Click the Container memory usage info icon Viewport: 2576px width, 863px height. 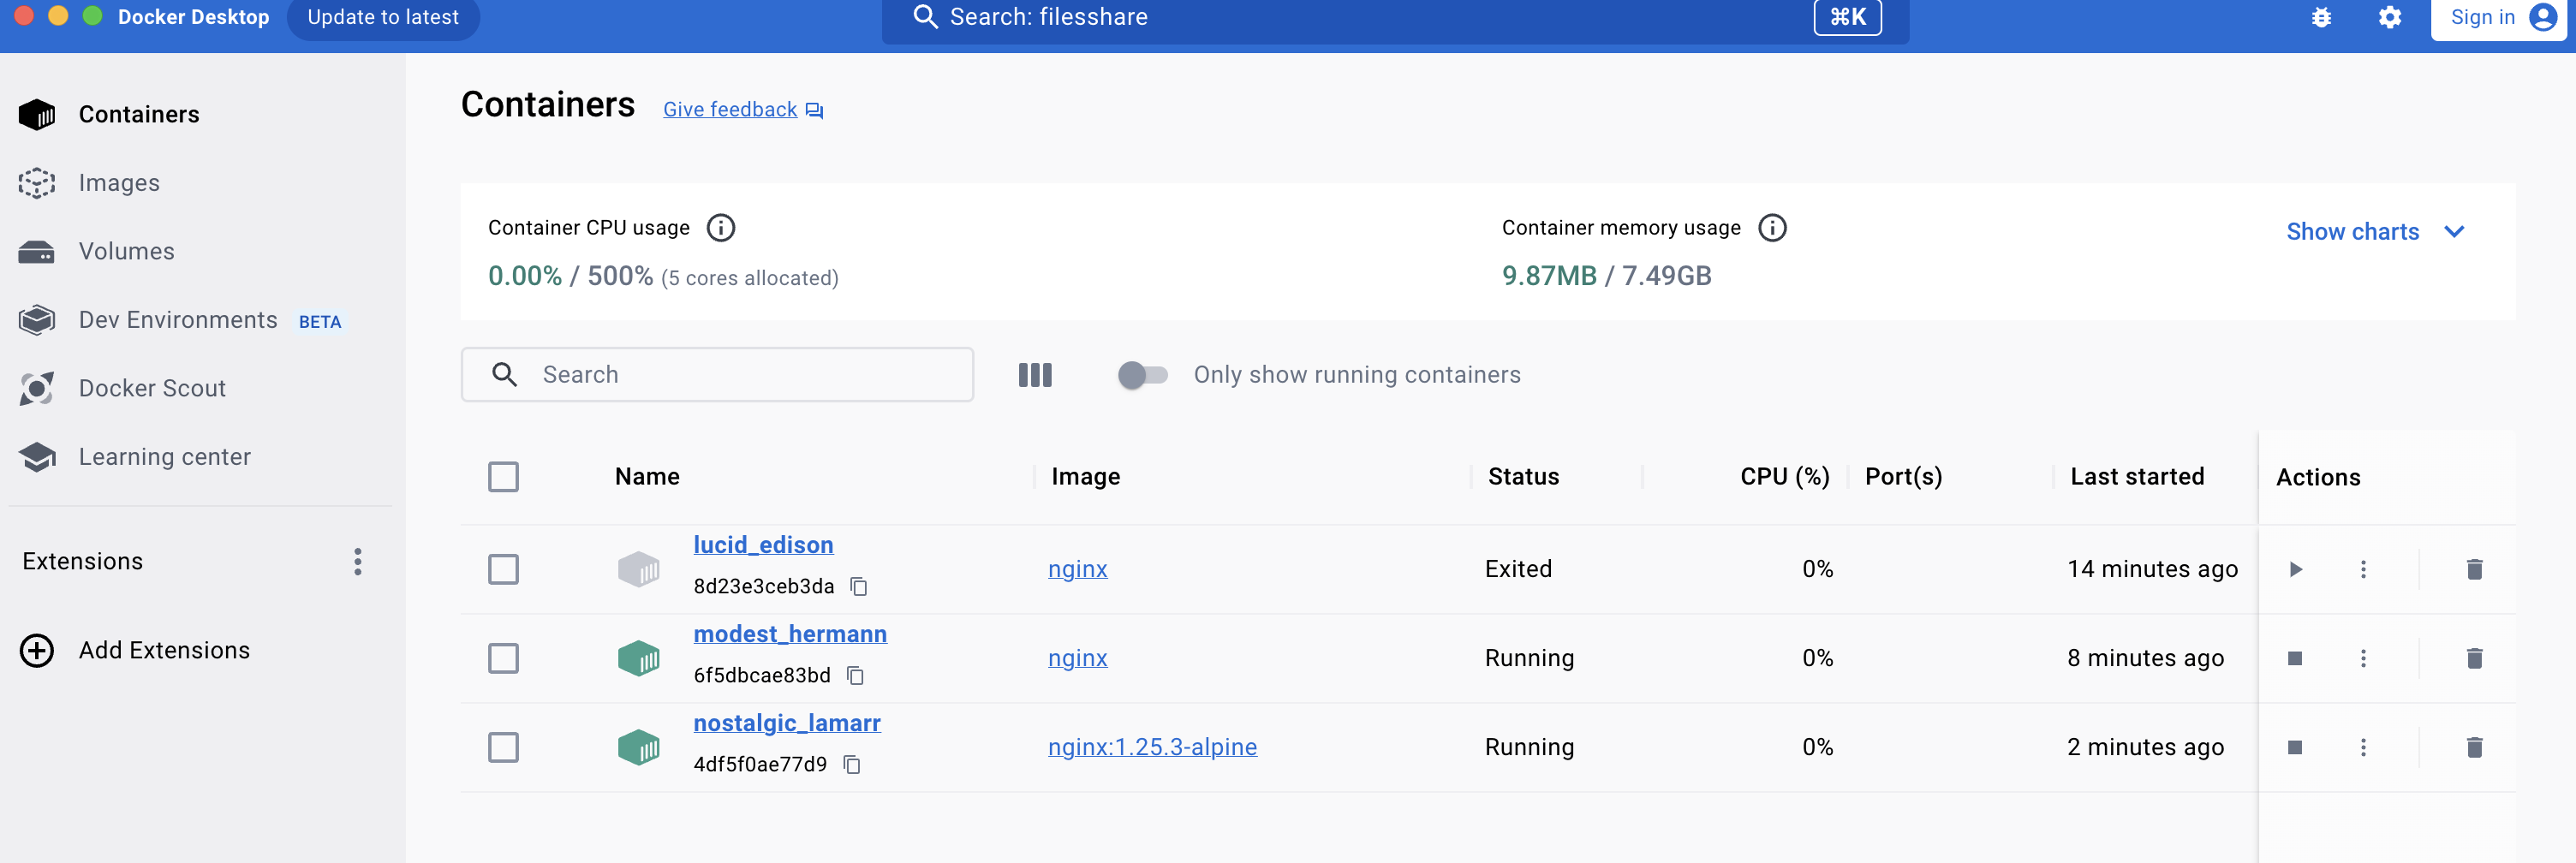click(x=1772, y=228)
